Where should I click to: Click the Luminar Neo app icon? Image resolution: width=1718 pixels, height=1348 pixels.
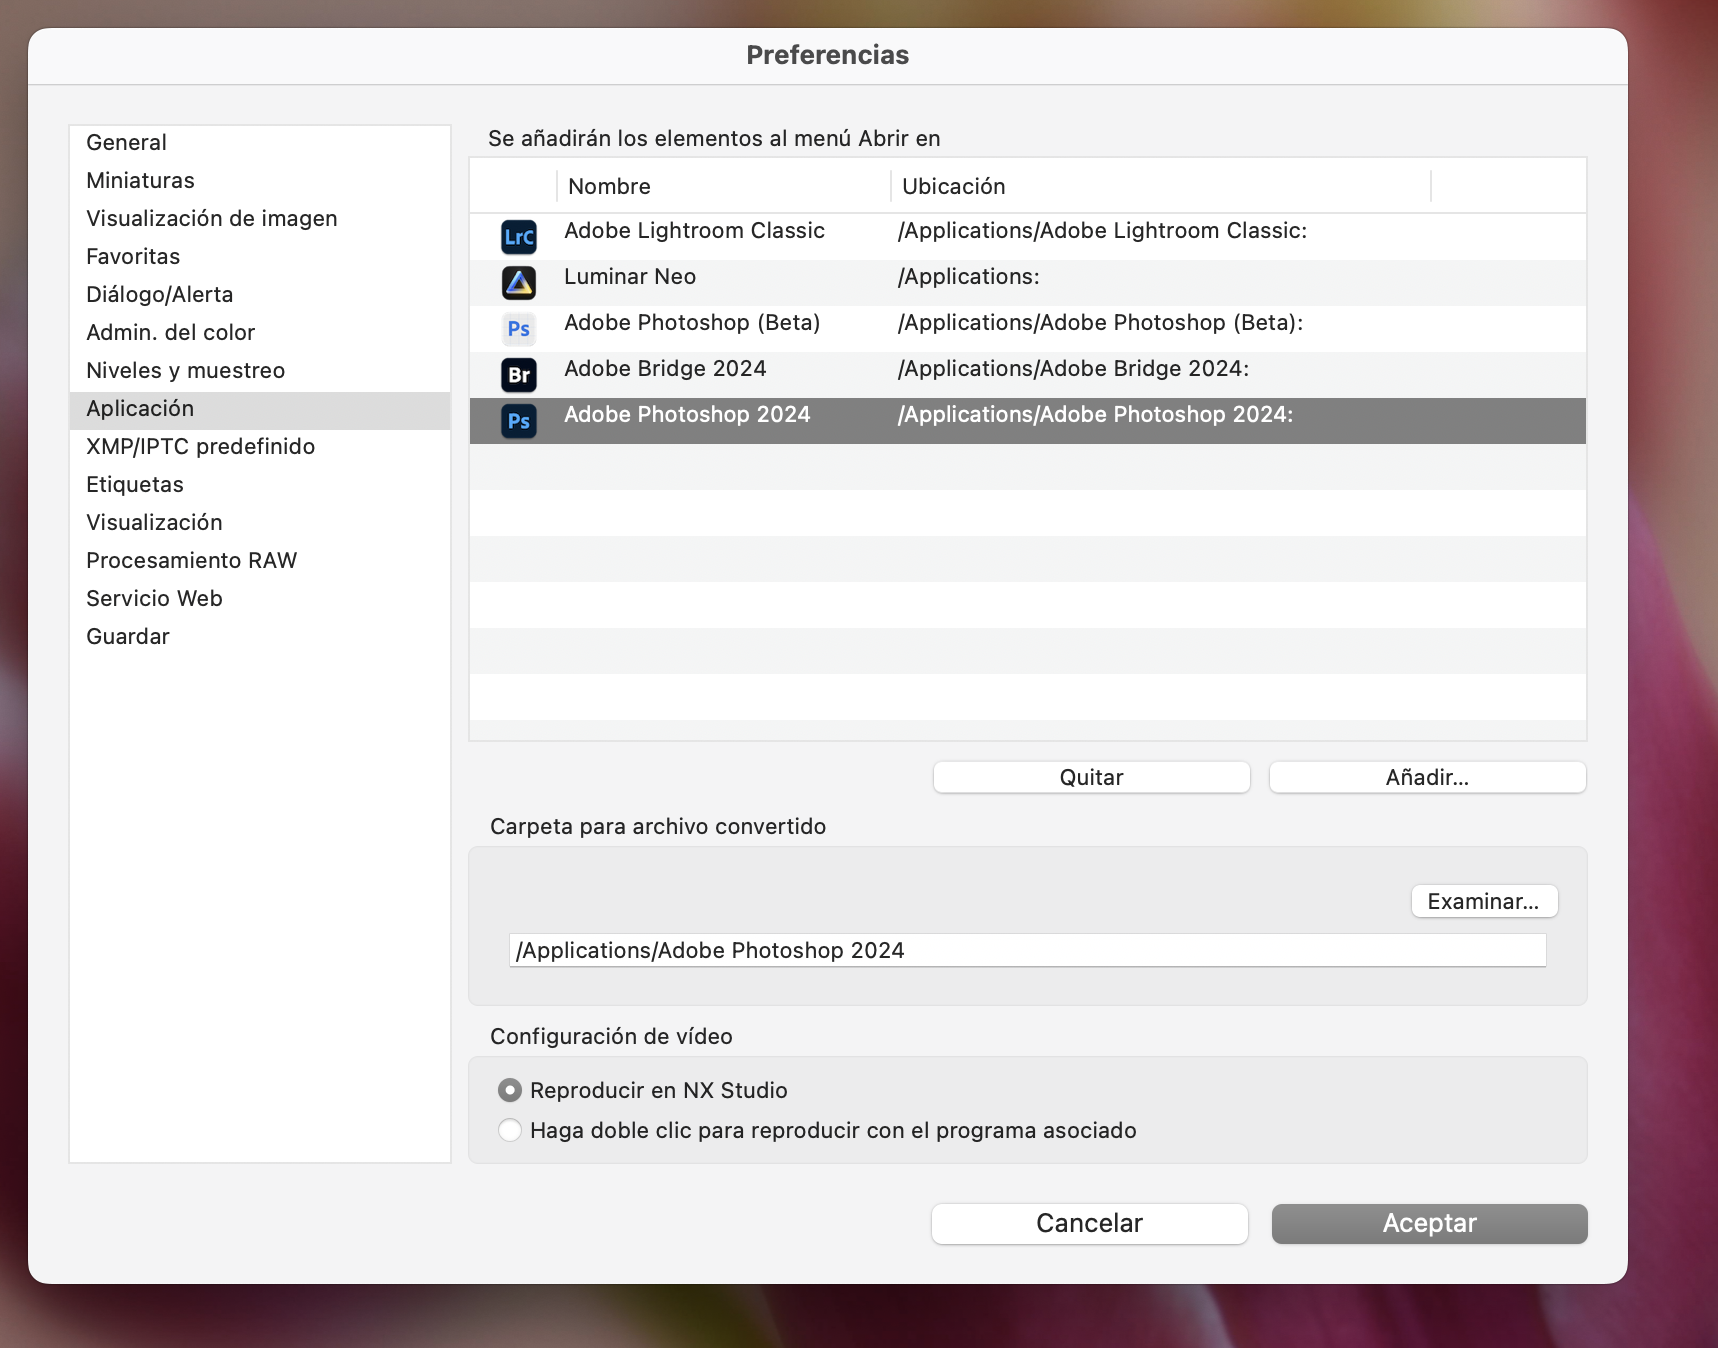pos(519,283)
